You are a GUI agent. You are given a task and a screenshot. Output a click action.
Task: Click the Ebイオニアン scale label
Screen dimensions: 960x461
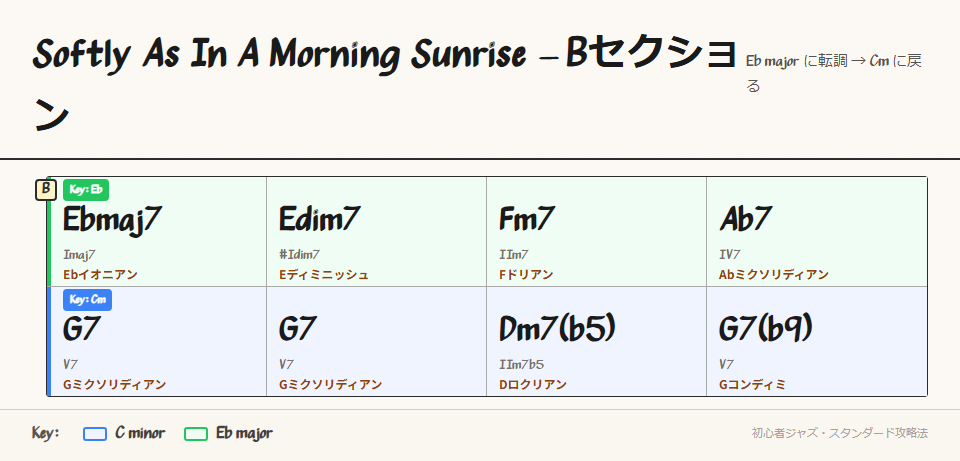[x=100, y=274]
